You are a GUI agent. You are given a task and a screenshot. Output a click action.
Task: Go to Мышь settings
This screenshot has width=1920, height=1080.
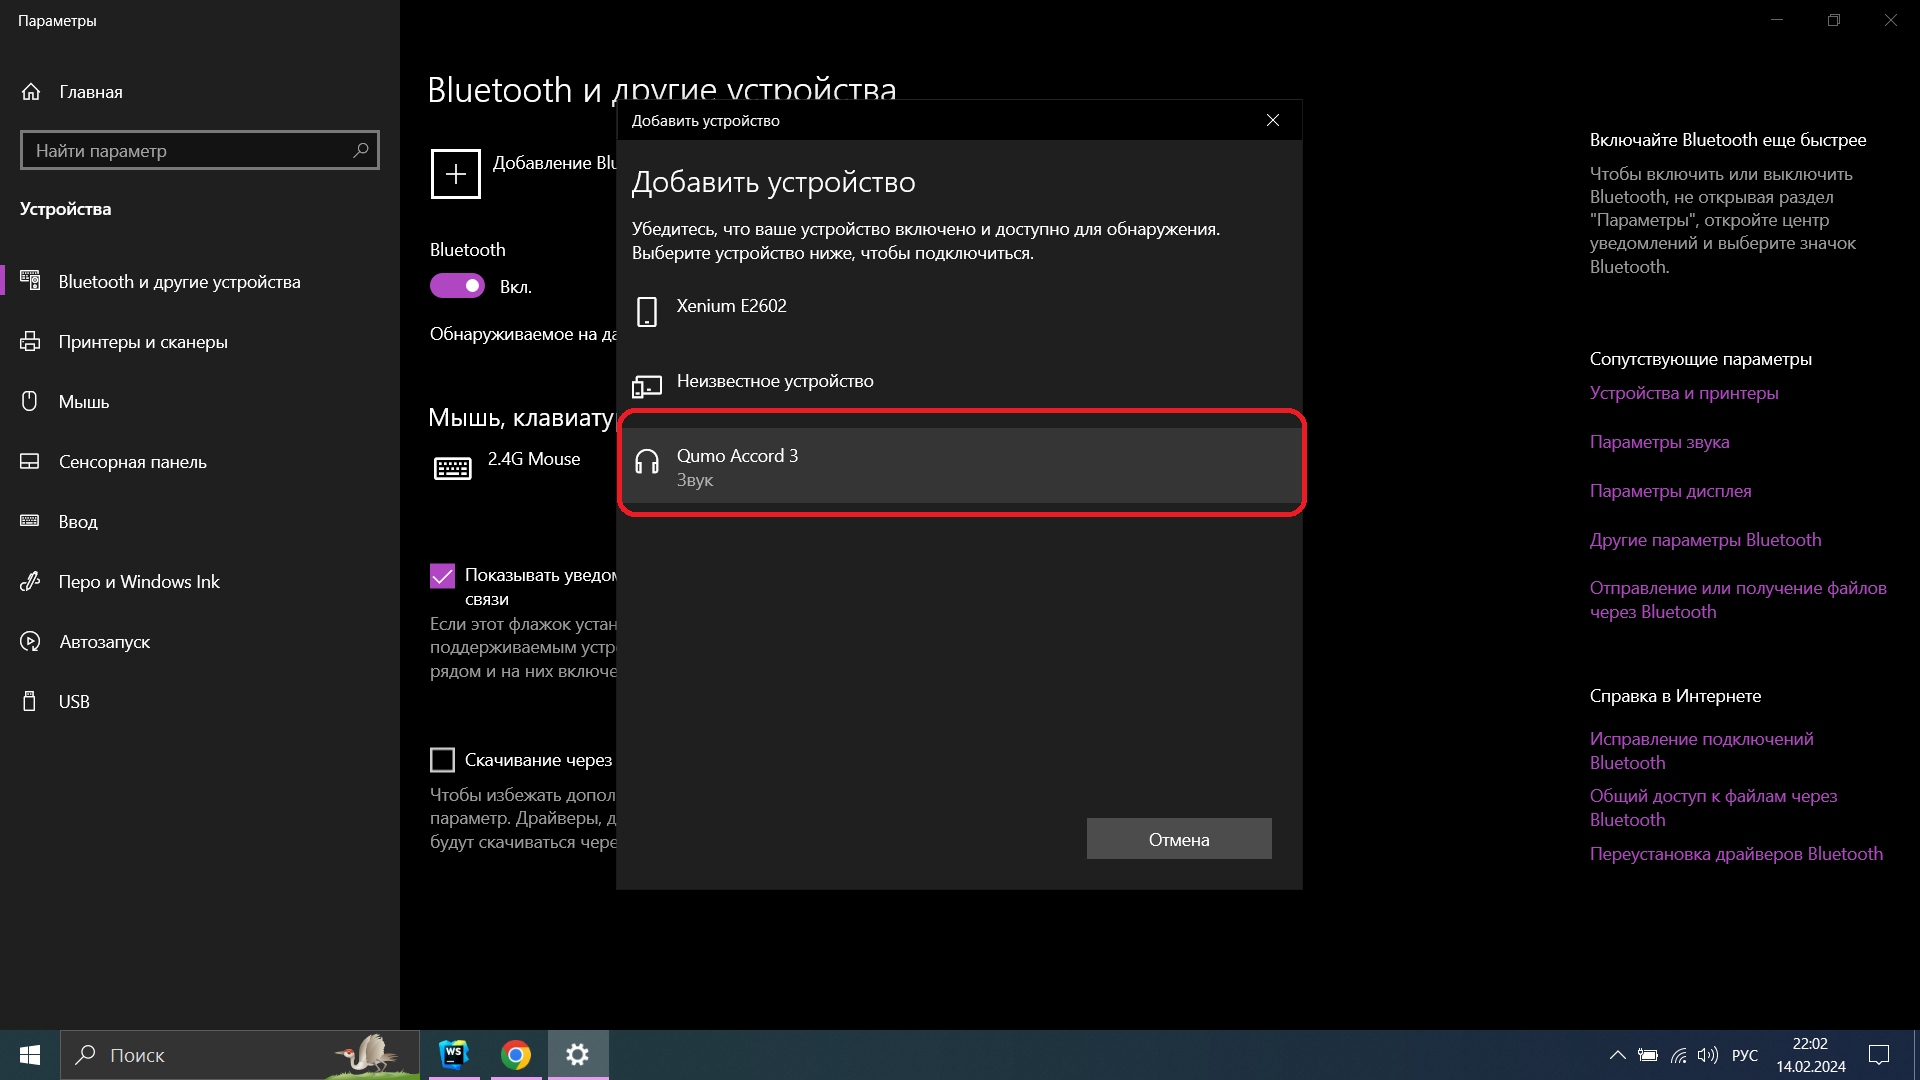coord(200,402)
